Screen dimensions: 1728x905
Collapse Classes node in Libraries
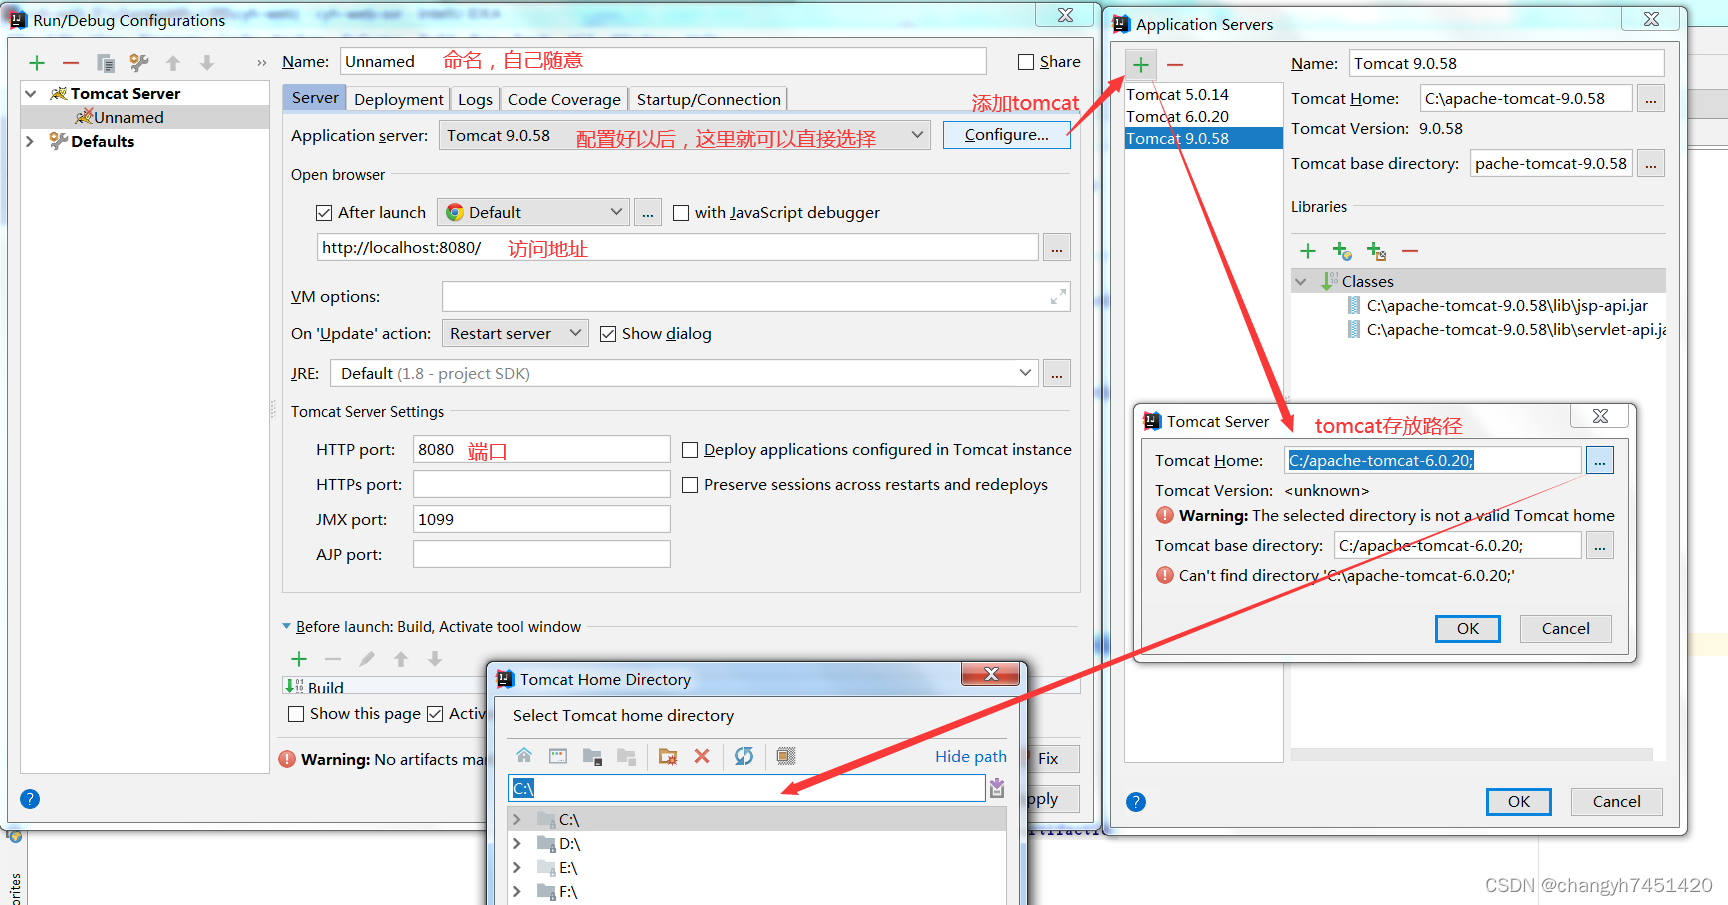1301,282
